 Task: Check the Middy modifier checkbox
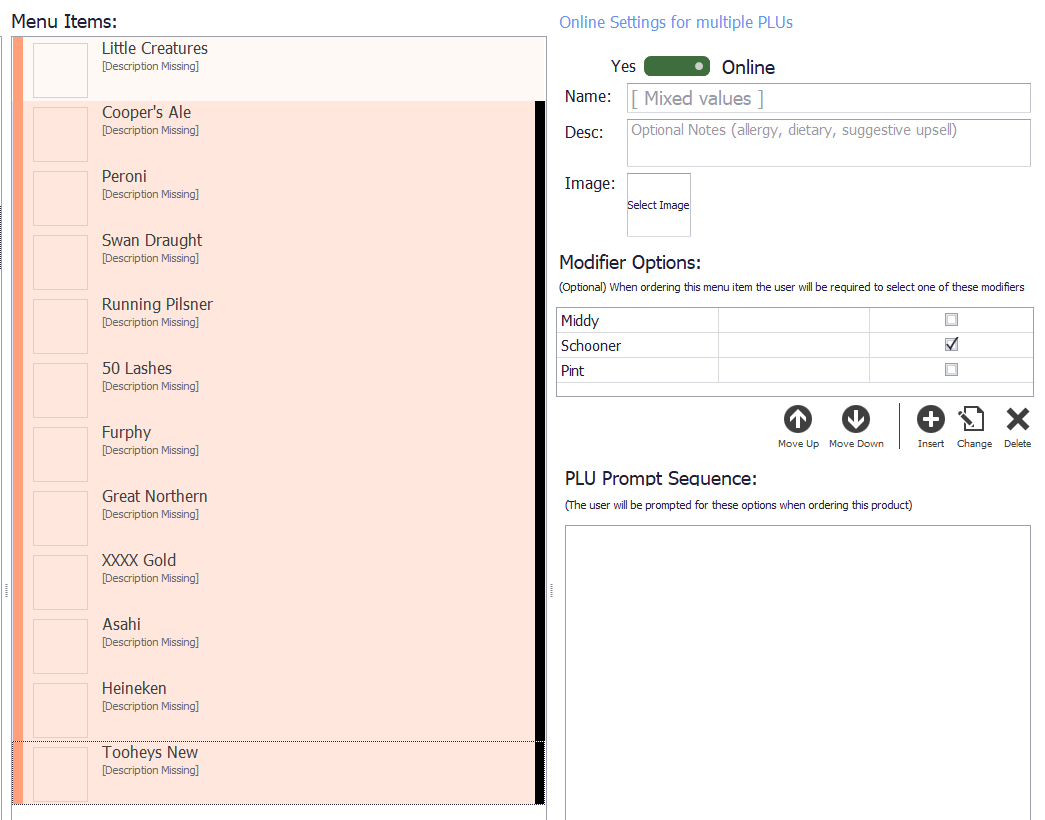tap(951, 320)
